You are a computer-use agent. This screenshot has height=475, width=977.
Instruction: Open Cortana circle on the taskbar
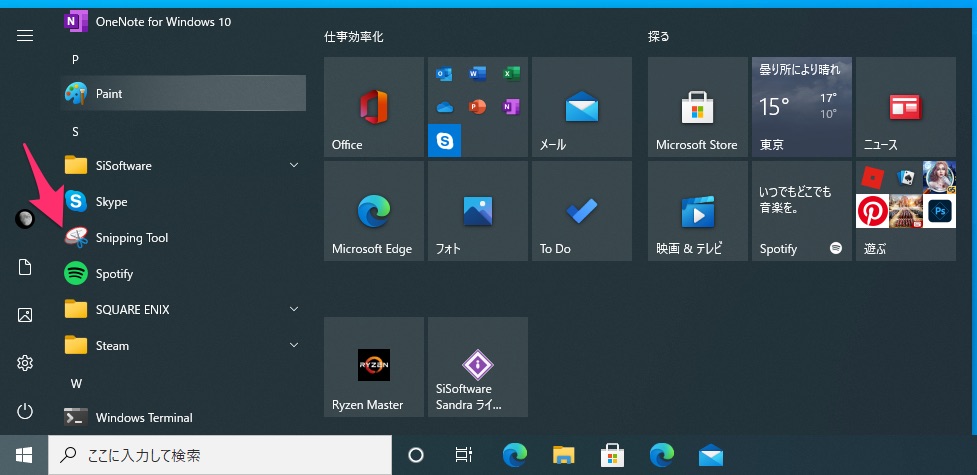coord(416,456)
